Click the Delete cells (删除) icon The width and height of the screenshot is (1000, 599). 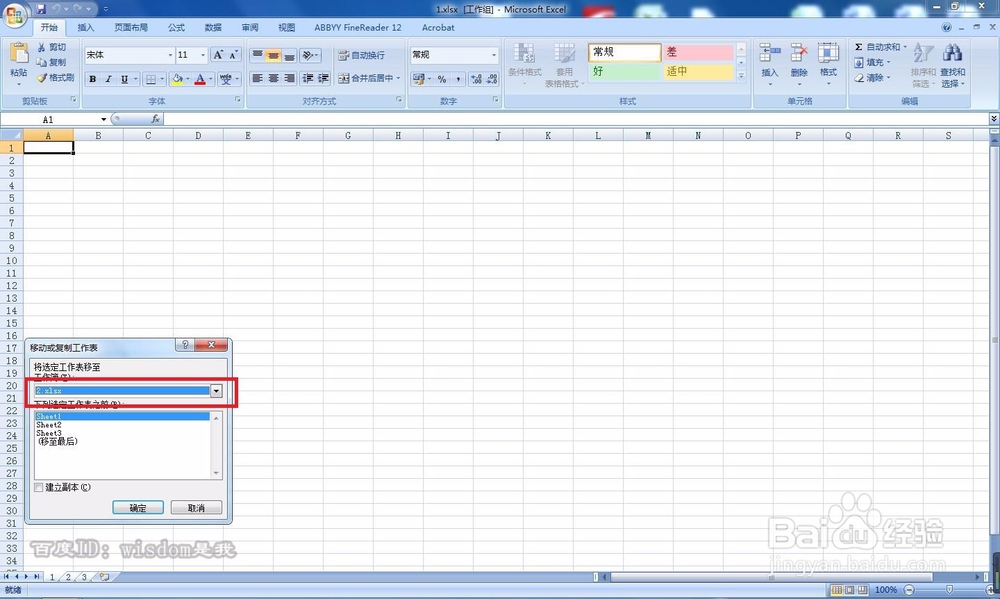click(x=799, y=52)
